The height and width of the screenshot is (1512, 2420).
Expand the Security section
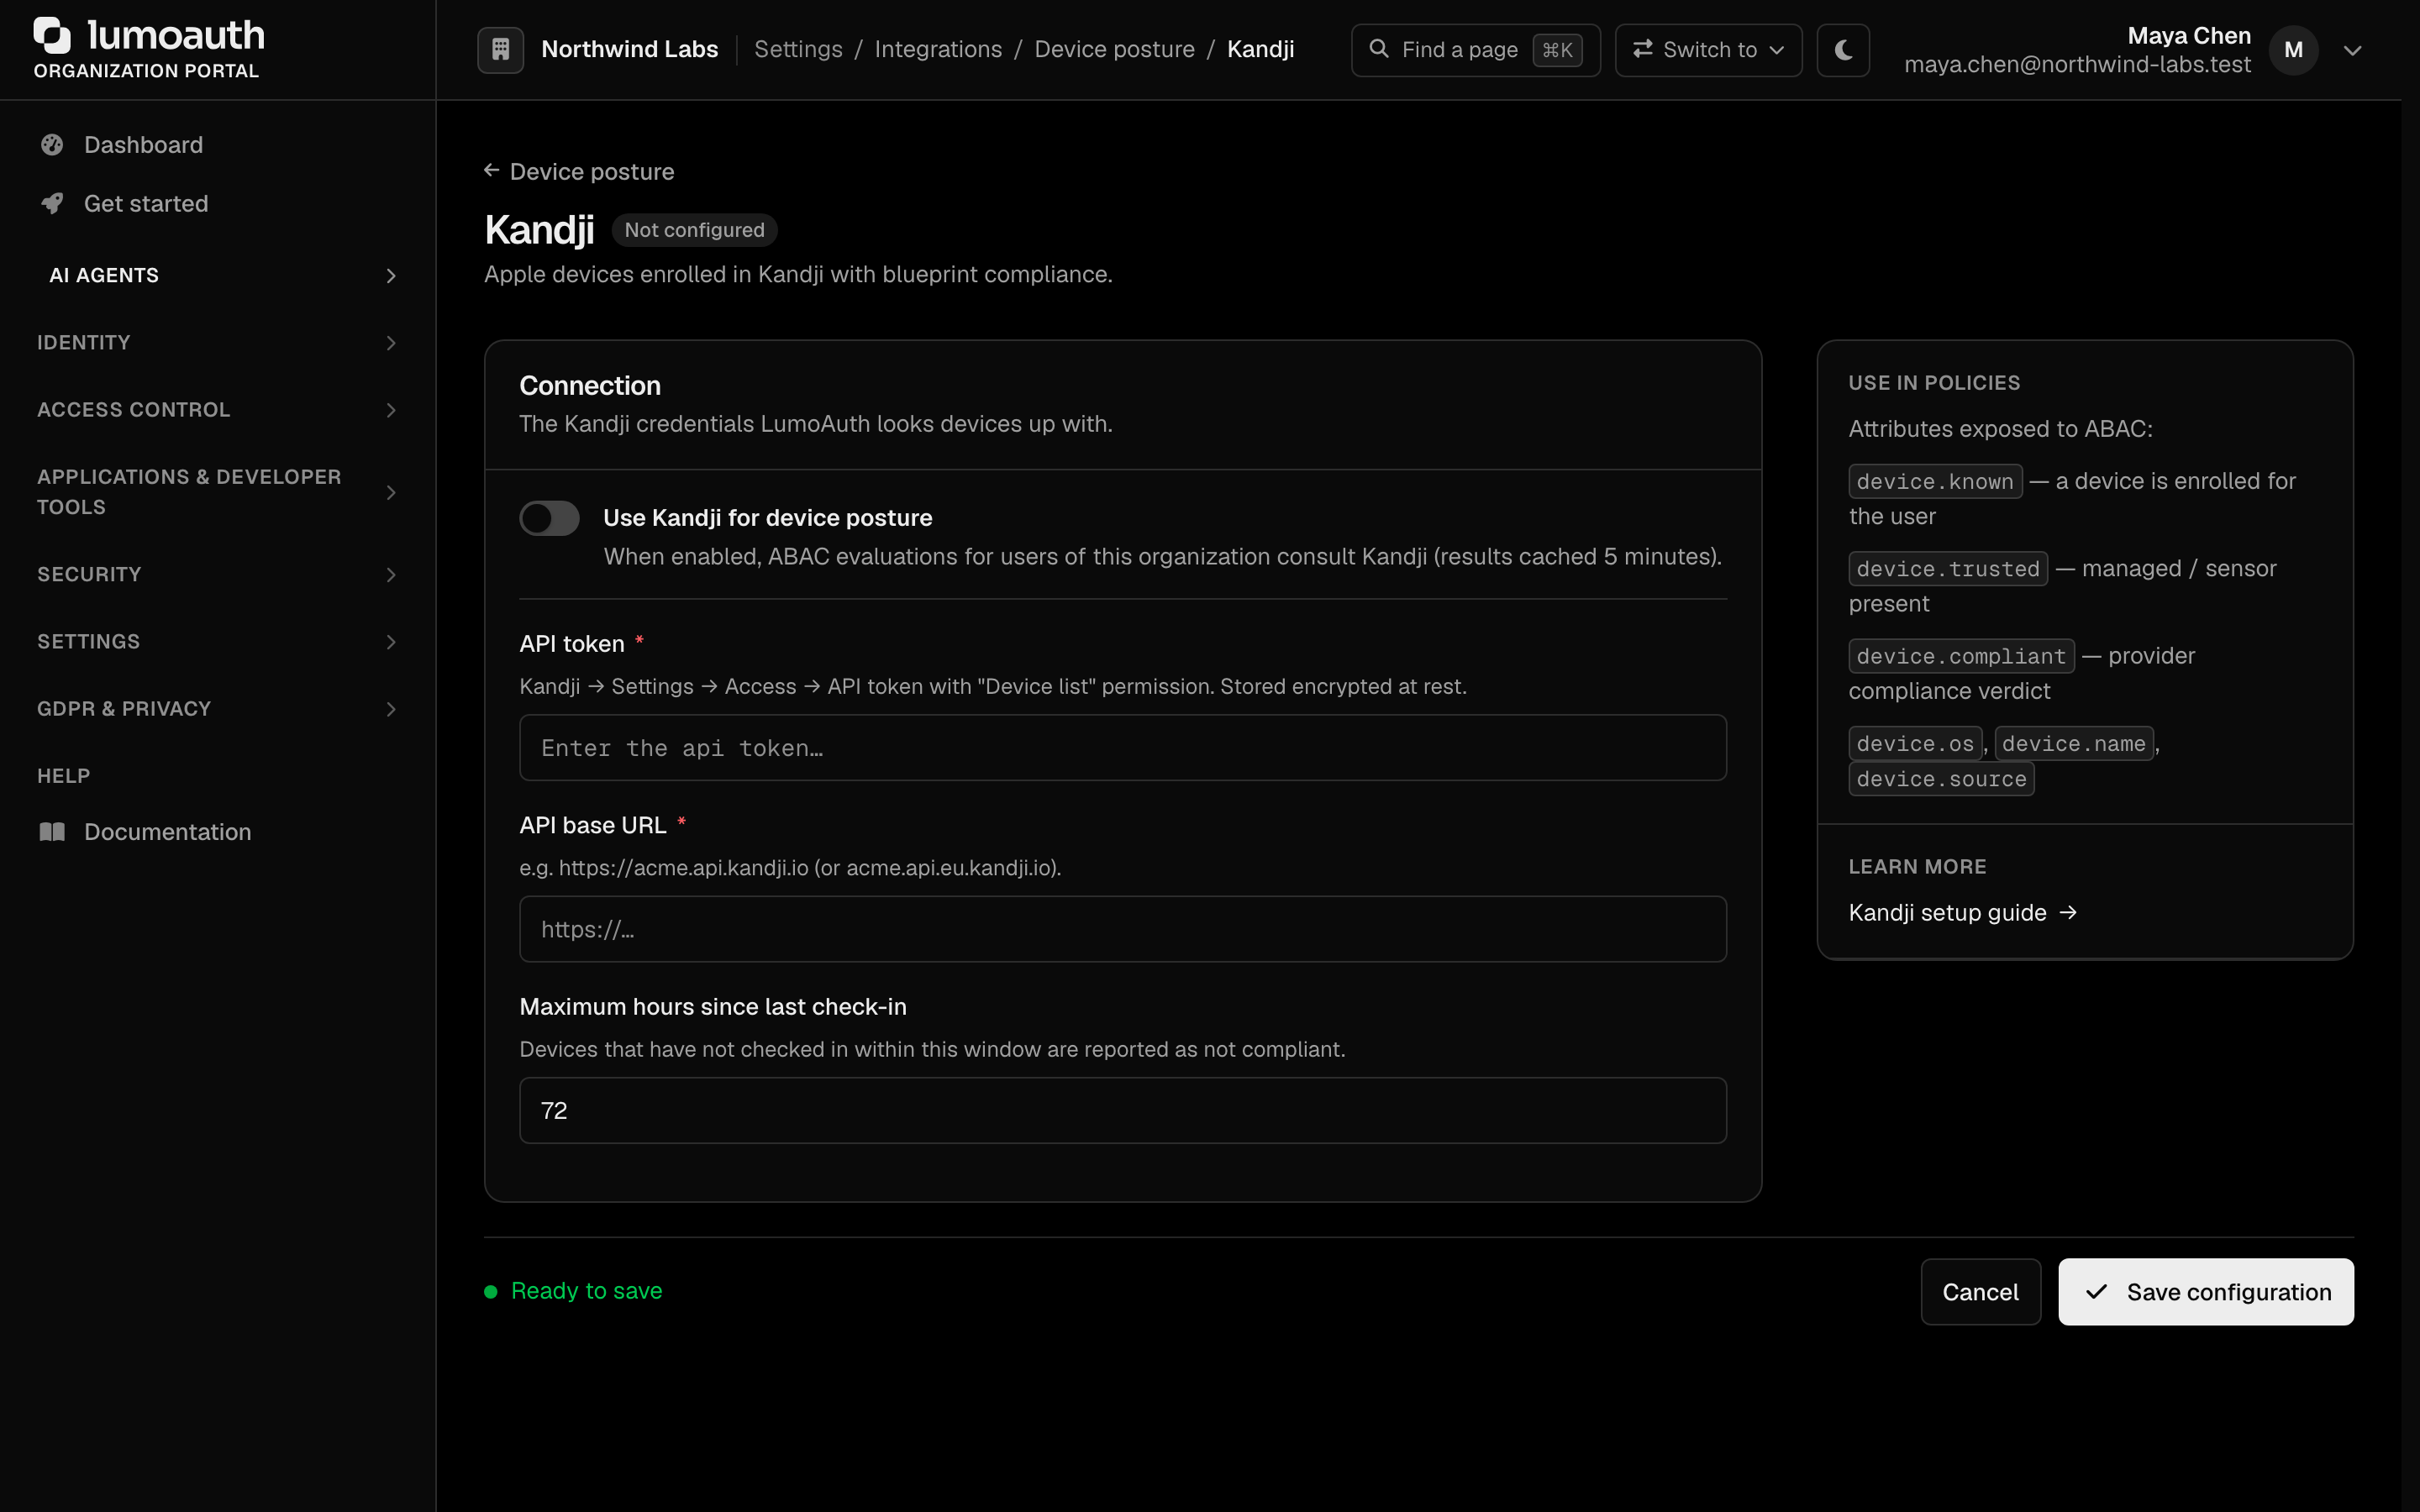point(218,574)
